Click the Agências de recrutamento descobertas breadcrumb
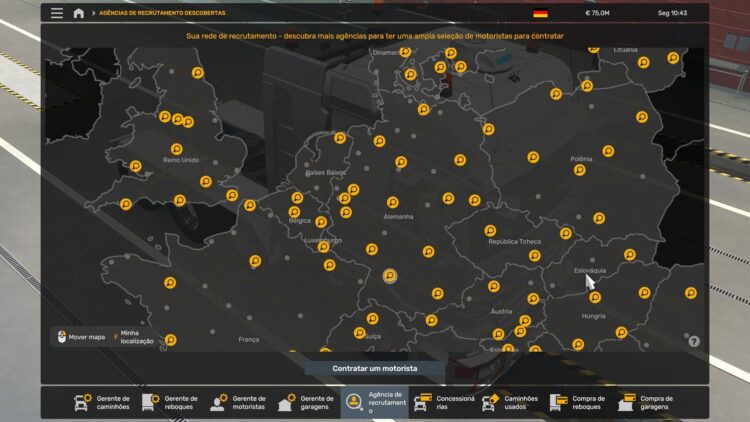750x422 pixels. click(162, 13)
